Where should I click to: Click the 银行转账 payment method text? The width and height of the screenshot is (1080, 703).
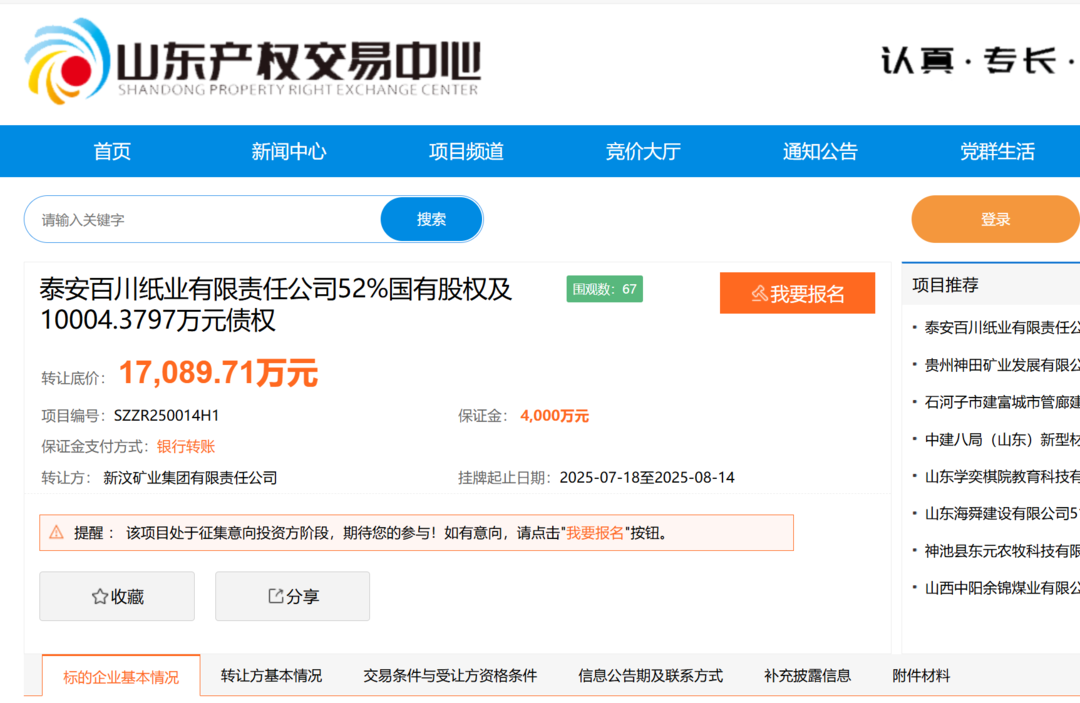[186, 447]
